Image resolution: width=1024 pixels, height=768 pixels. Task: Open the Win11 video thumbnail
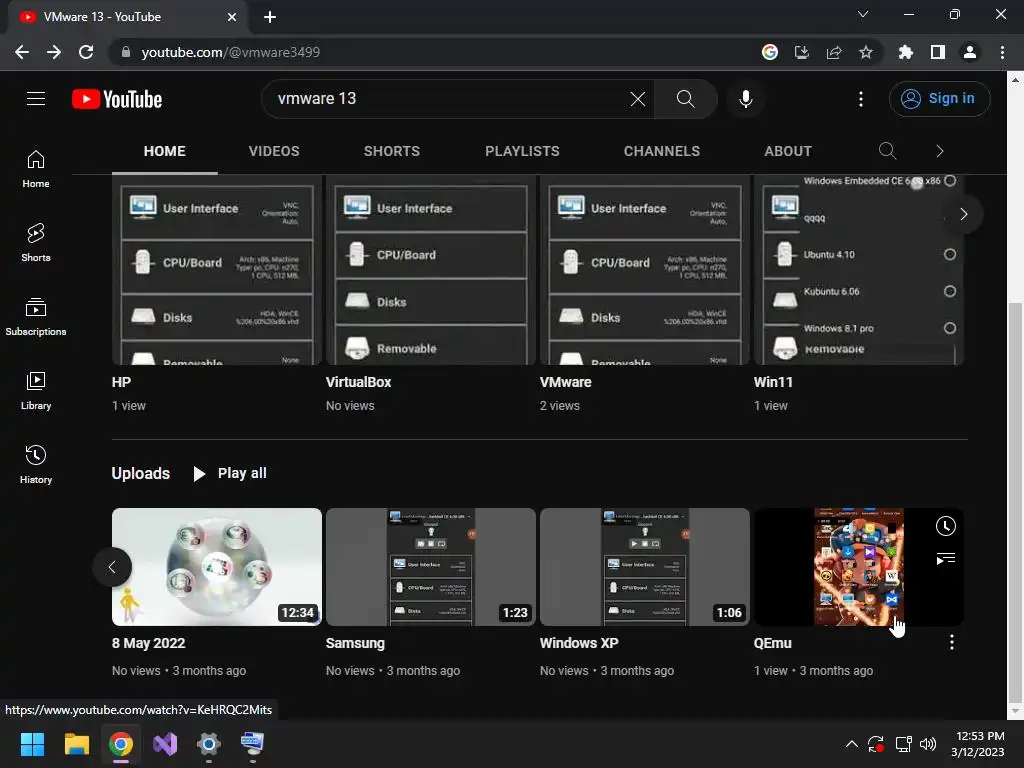coord(859,270)
